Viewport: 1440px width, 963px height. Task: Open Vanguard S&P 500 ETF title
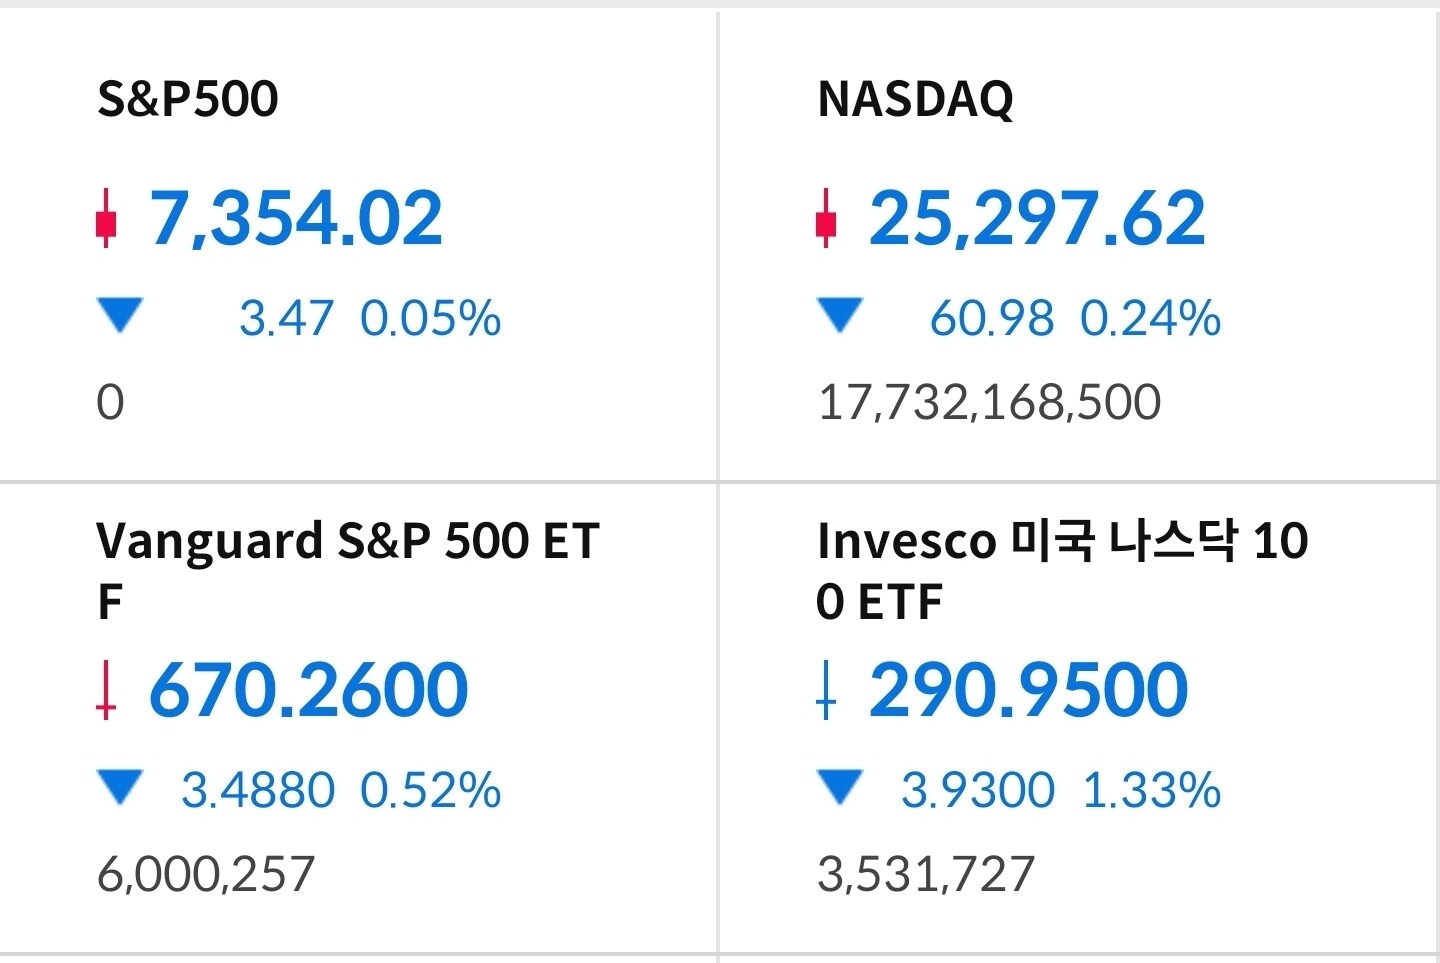[x=348, y=571]
